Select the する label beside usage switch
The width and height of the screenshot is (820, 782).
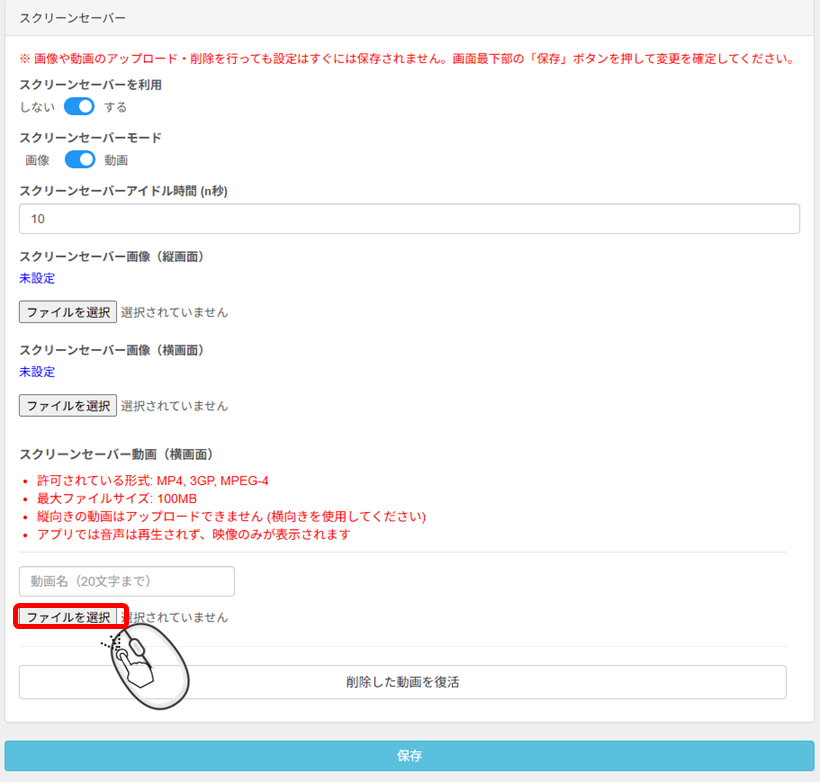tap(116, 107)
